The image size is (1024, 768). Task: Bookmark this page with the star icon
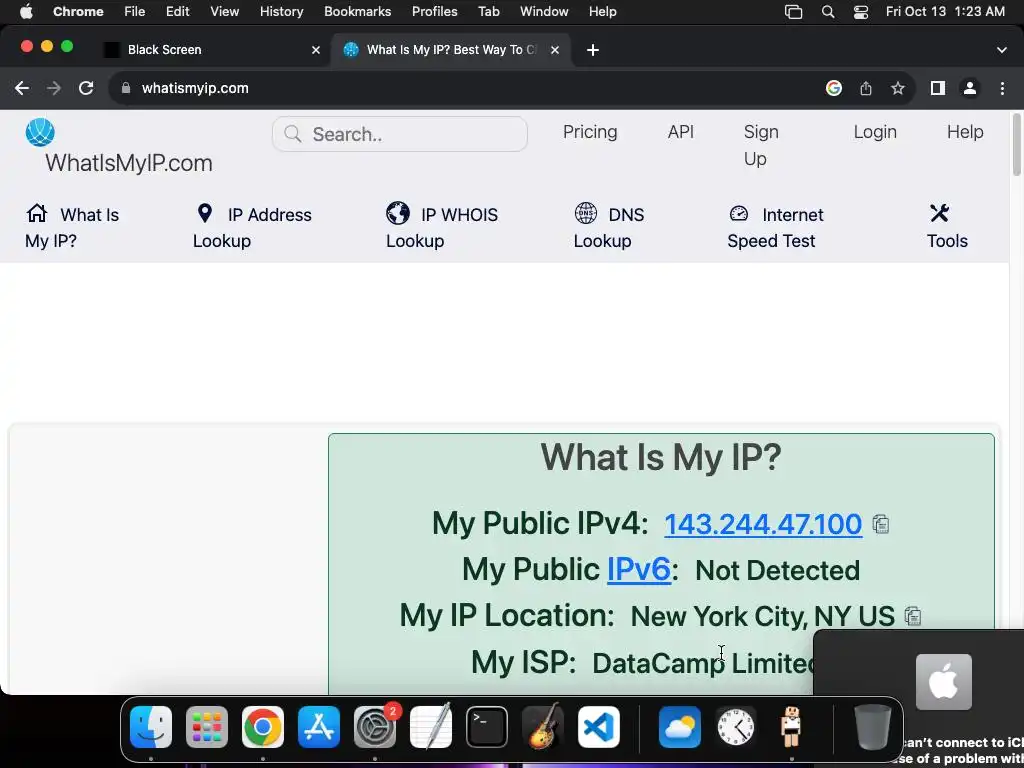pyautogui.click(x=898, y=88)
